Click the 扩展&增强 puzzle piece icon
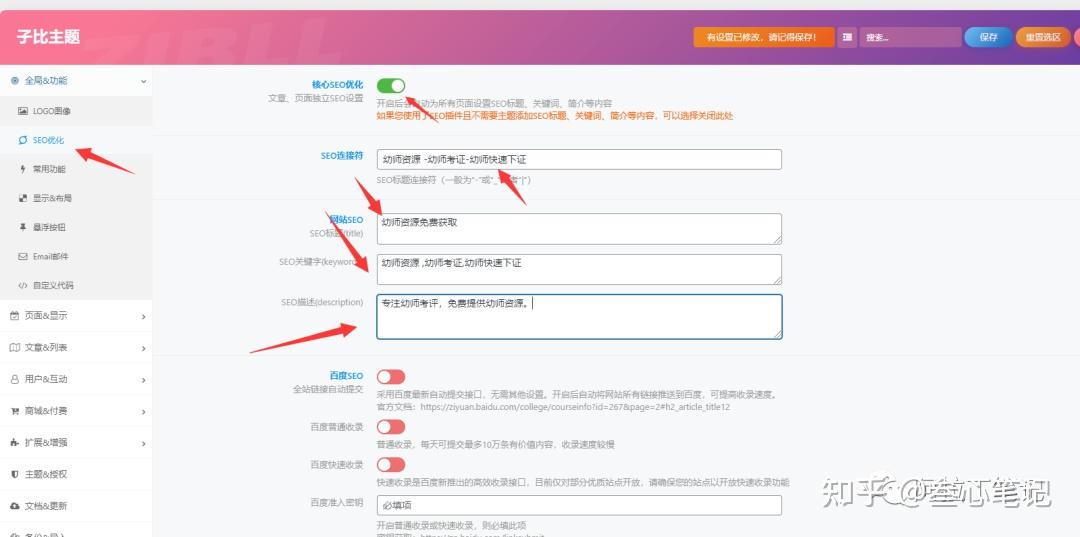The image size is (1080, 537). (15, 443)
